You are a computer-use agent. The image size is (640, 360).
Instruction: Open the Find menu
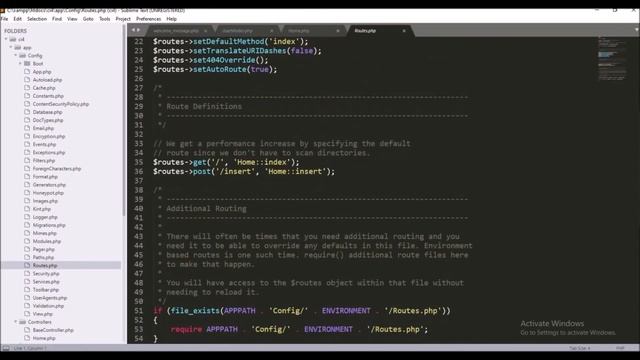click(57, 19)
